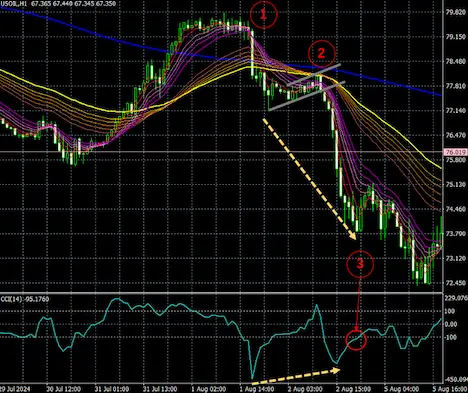This screenshot has width=468, height=393.
Task: Click the 1 Aug 14:00 time axis label
Action: pos(257,389)
